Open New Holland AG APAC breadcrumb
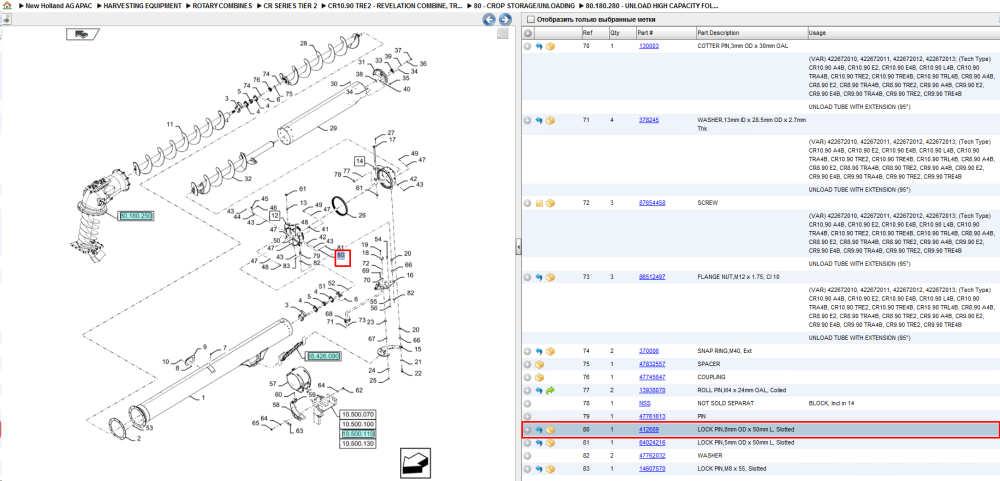 59,5
